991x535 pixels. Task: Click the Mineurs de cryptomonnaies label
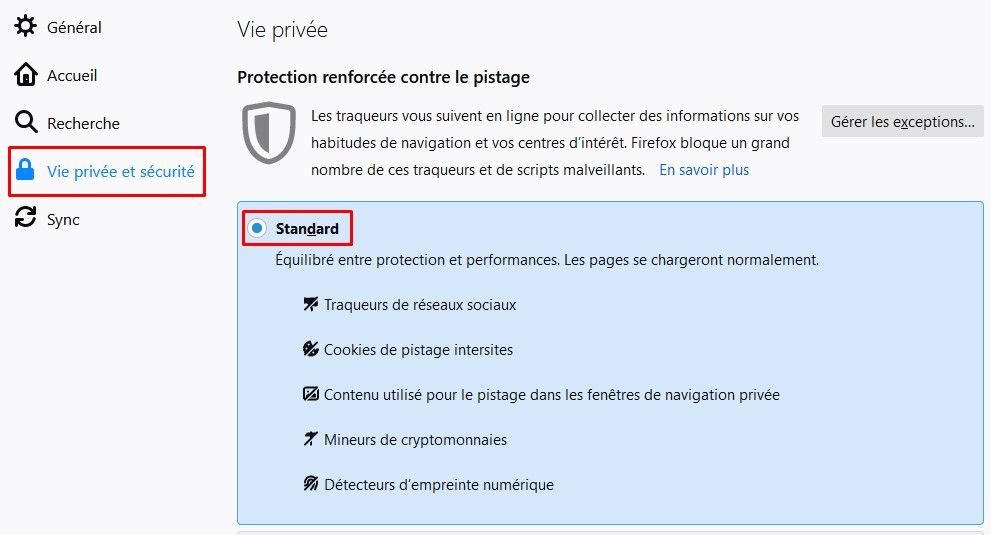click(x=415, y=439)
